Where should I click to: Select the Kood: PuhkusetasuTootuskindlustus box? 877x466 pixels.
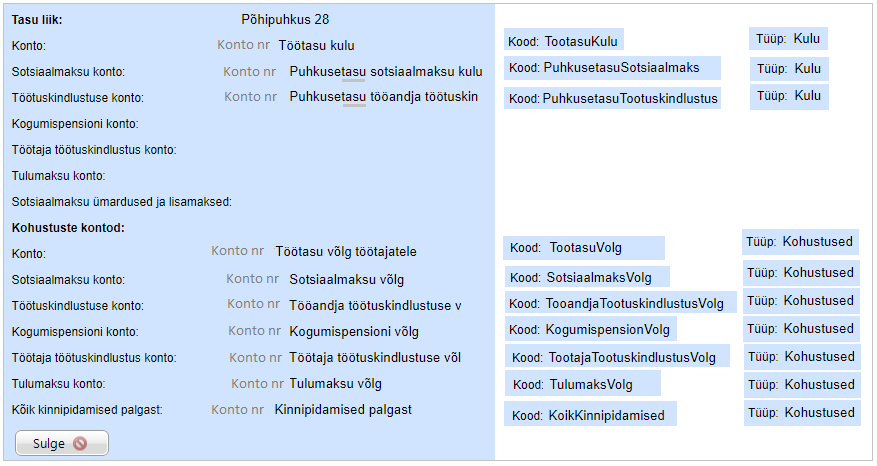pyautogui.click(x=612, y=98)
